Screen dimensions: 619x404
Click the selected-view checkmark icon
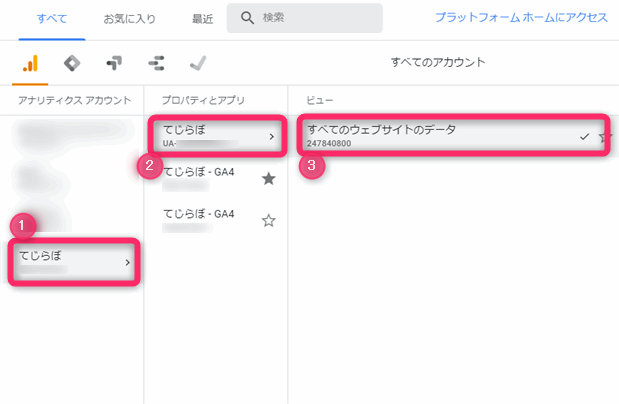pyautogui.click(x=584, y=137)
